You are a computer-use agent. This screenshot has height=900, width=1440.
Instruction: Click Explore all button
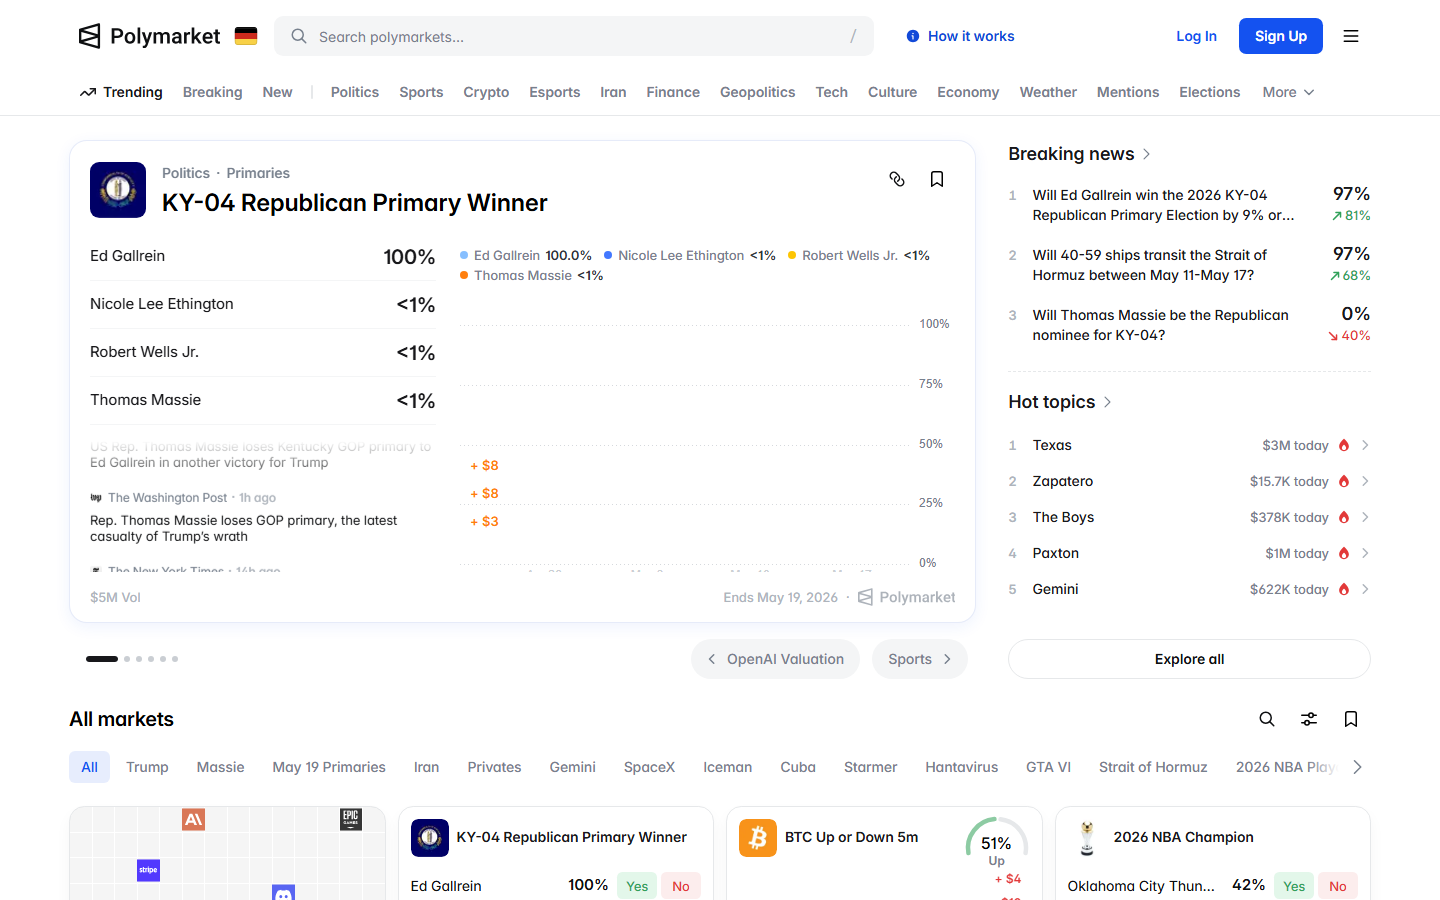(x=1189, y=659)
